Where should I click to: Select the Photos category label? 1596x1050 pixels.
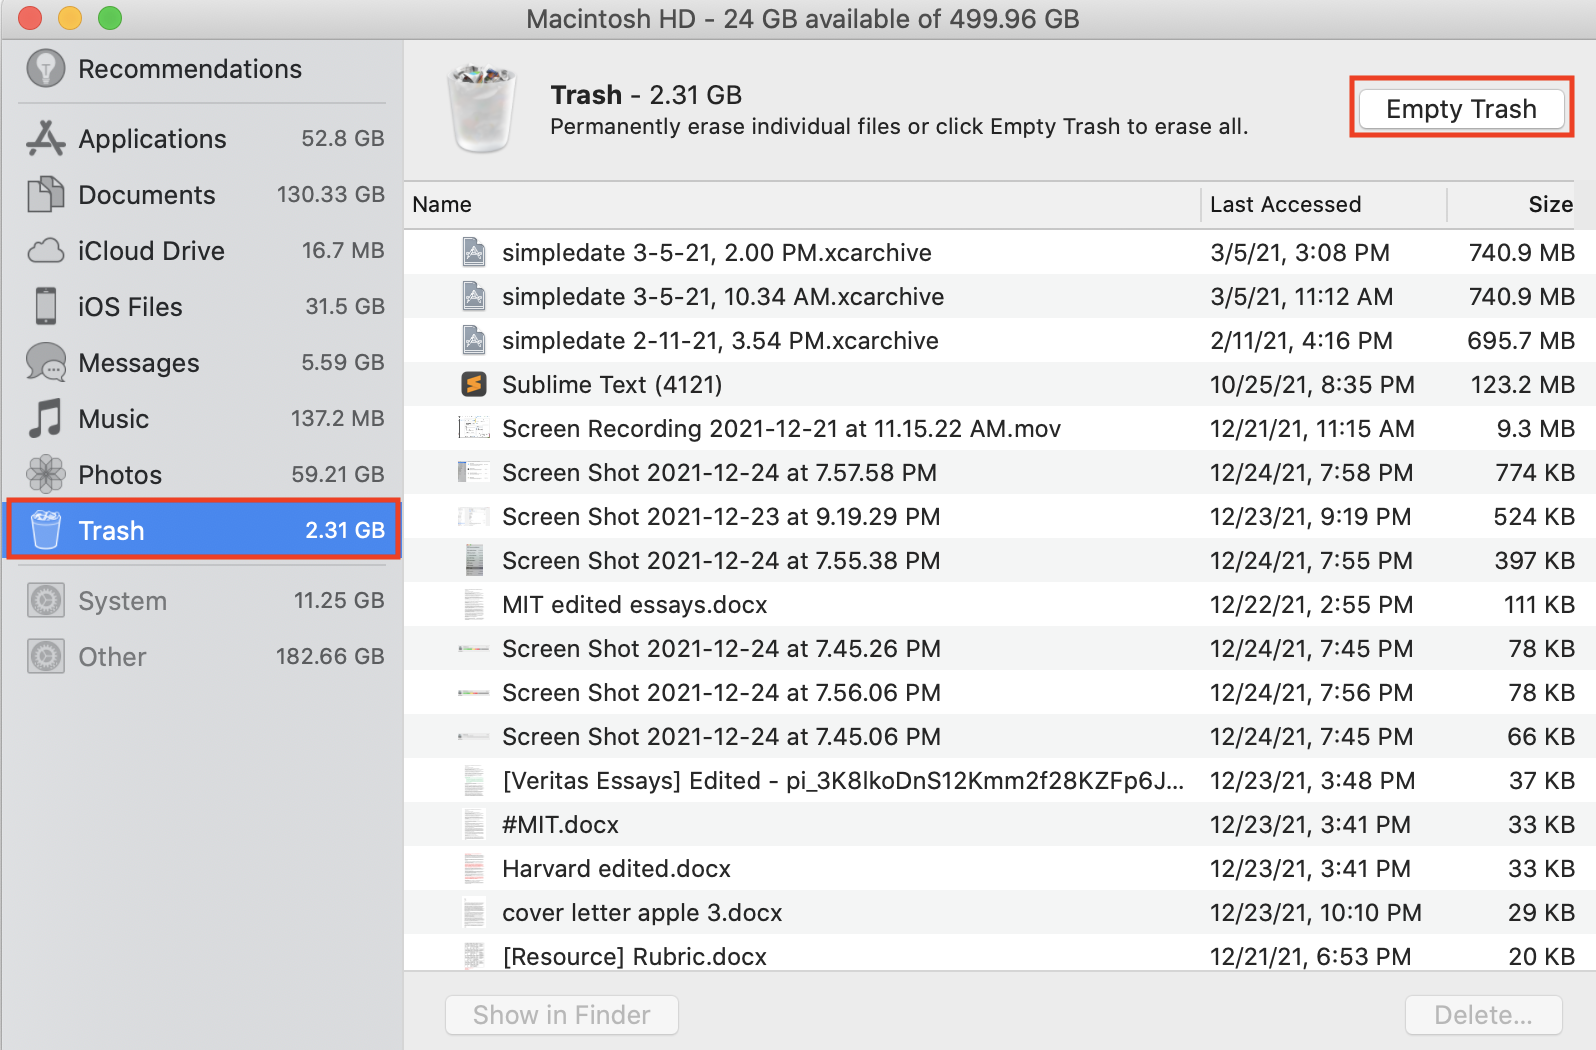click(120, 475)
